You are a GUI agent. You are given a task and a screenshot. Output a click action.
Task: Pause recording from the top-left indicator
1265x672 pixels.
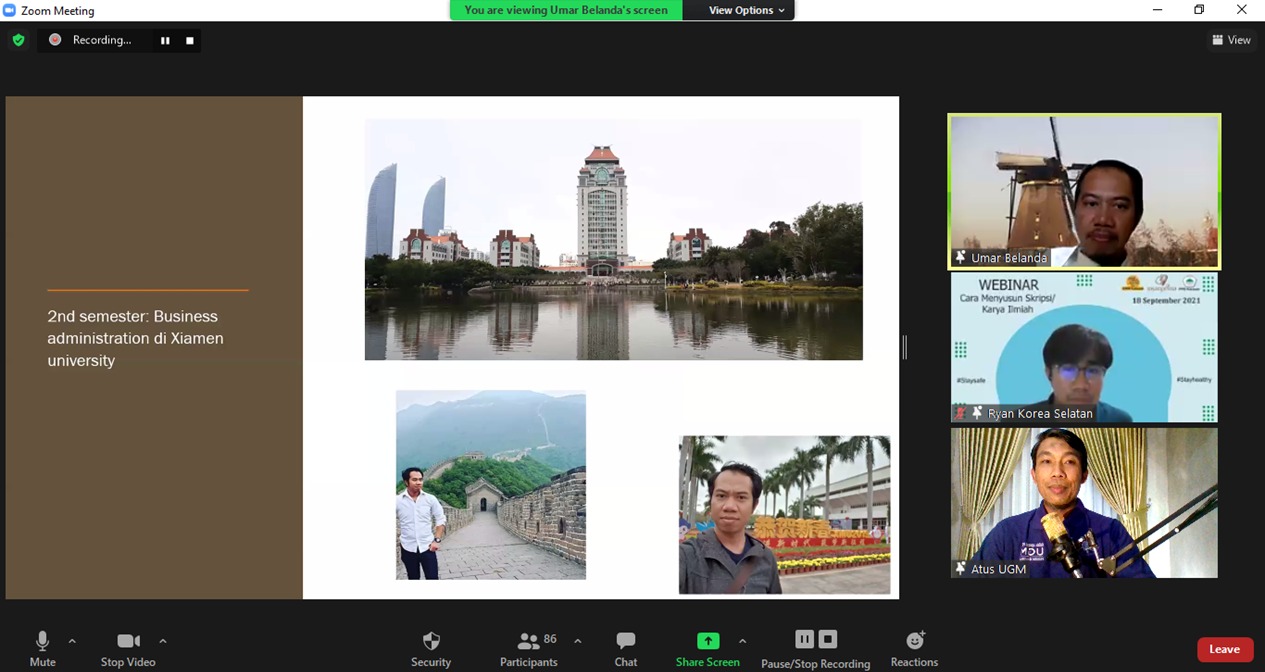[165, 41]
